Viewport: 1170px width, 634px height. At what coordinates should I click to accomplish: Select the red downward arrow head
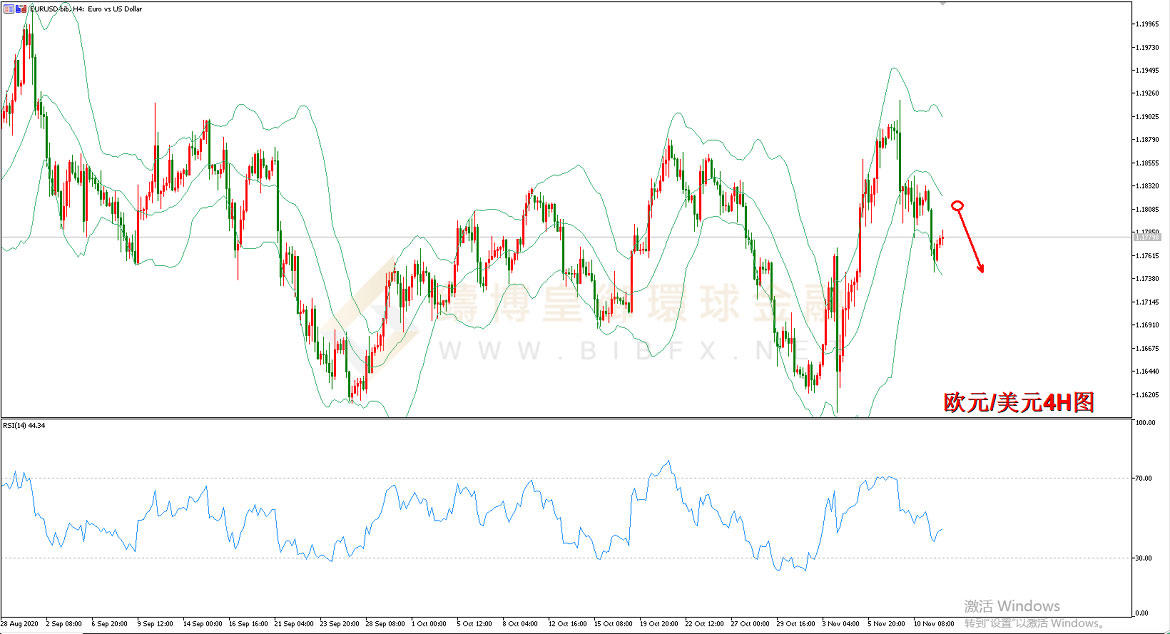point(980,268)
